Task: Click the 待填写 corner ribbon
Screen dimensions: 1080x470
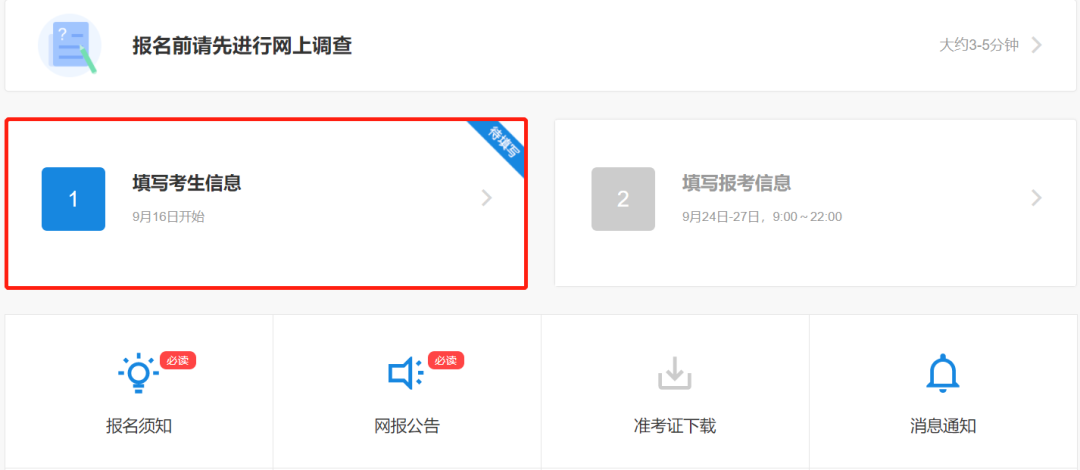Action: 502,143
